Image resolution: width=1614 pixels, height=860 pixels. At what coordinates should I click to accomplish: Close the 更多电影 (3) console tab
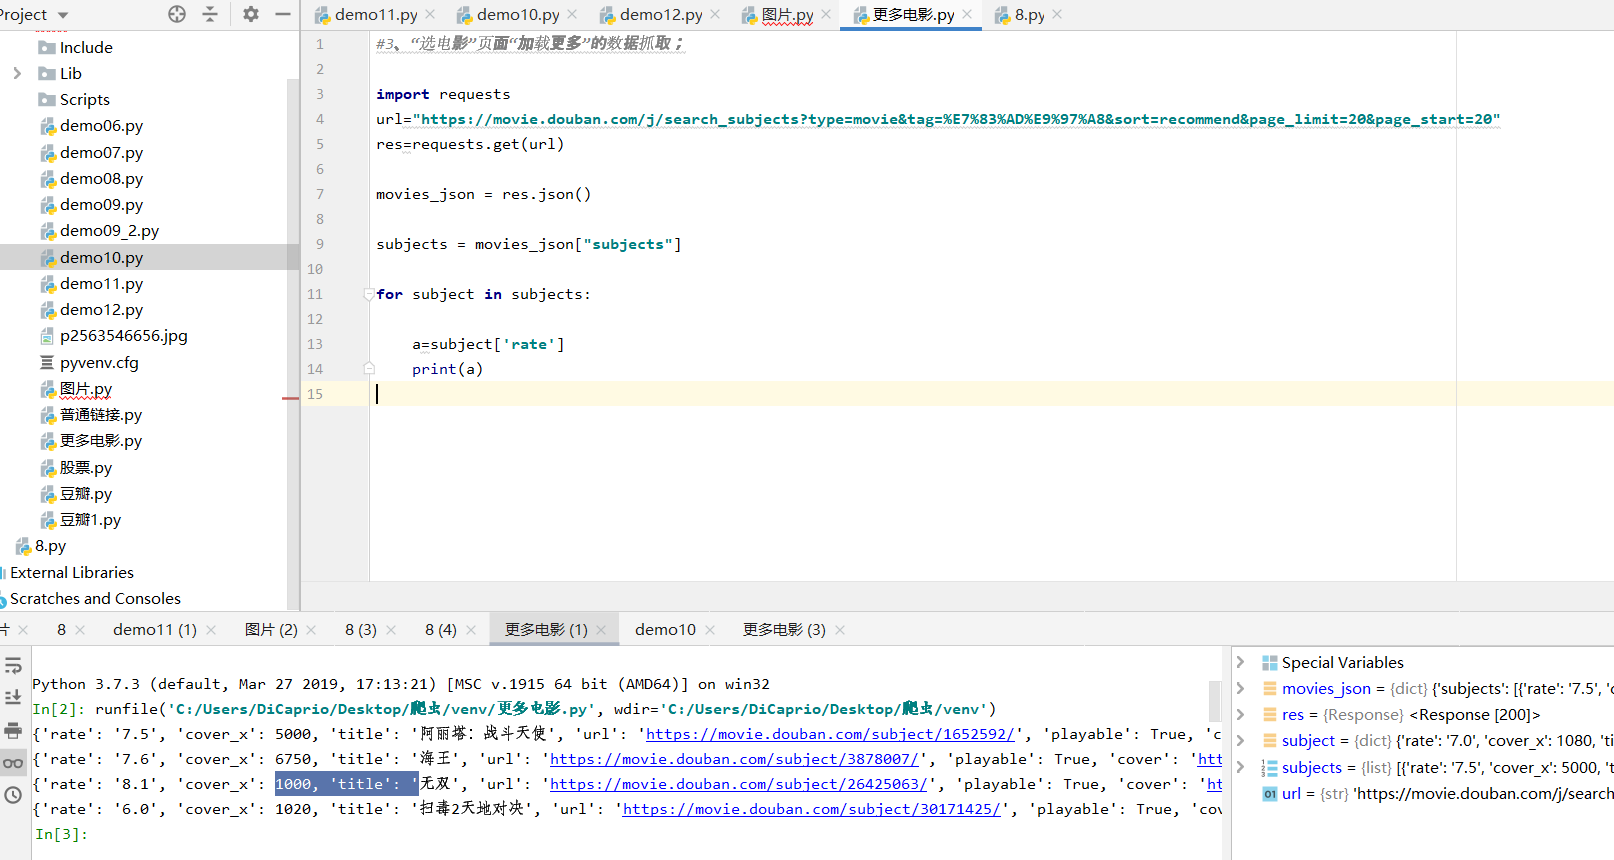point(841,630)
